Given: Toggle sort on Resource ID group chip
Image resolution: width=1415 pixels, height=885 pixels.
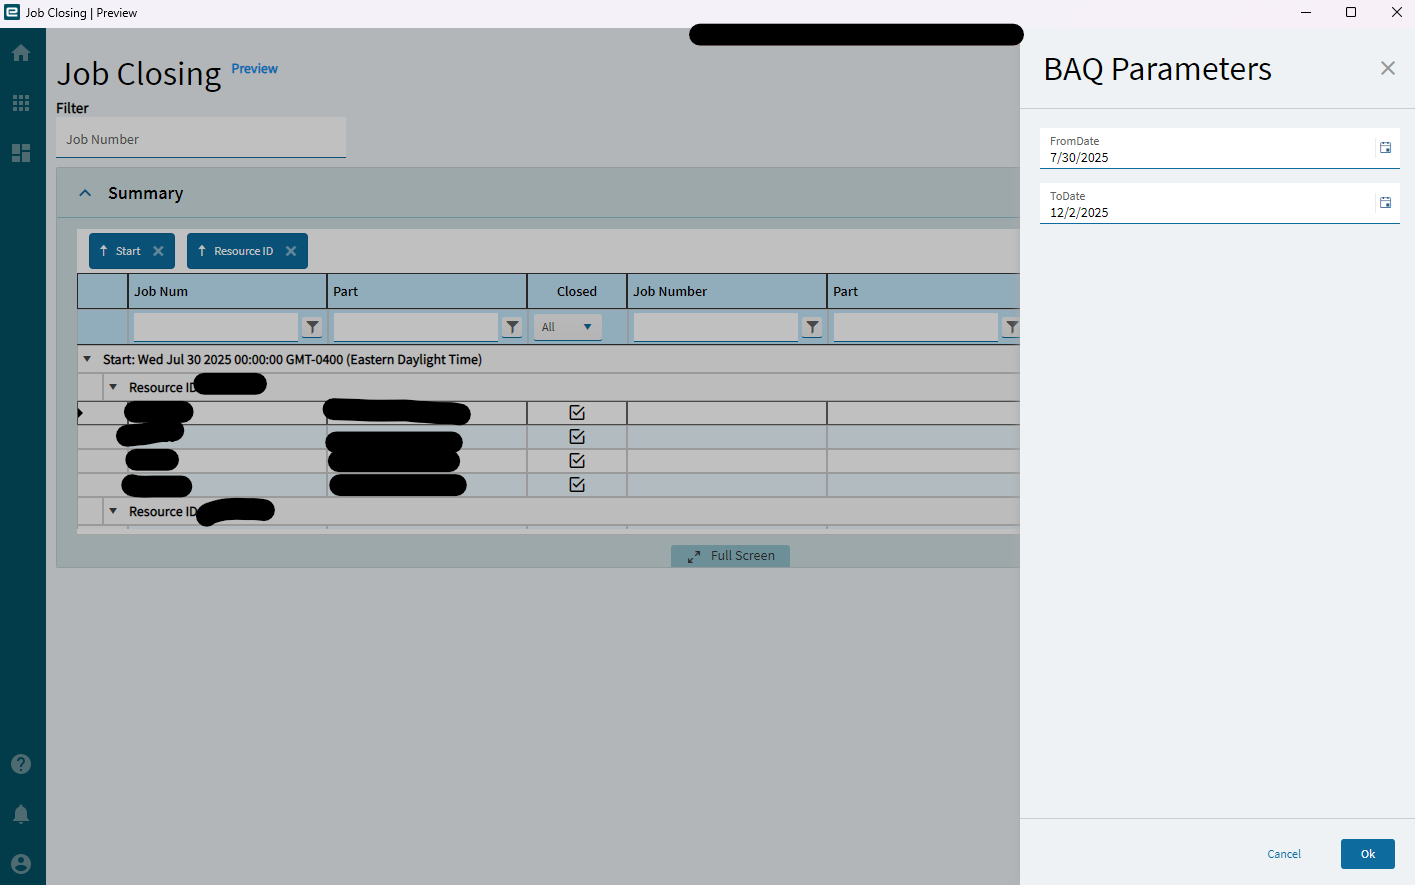Looking at the screenshot, I should click(x=236, y=251).
